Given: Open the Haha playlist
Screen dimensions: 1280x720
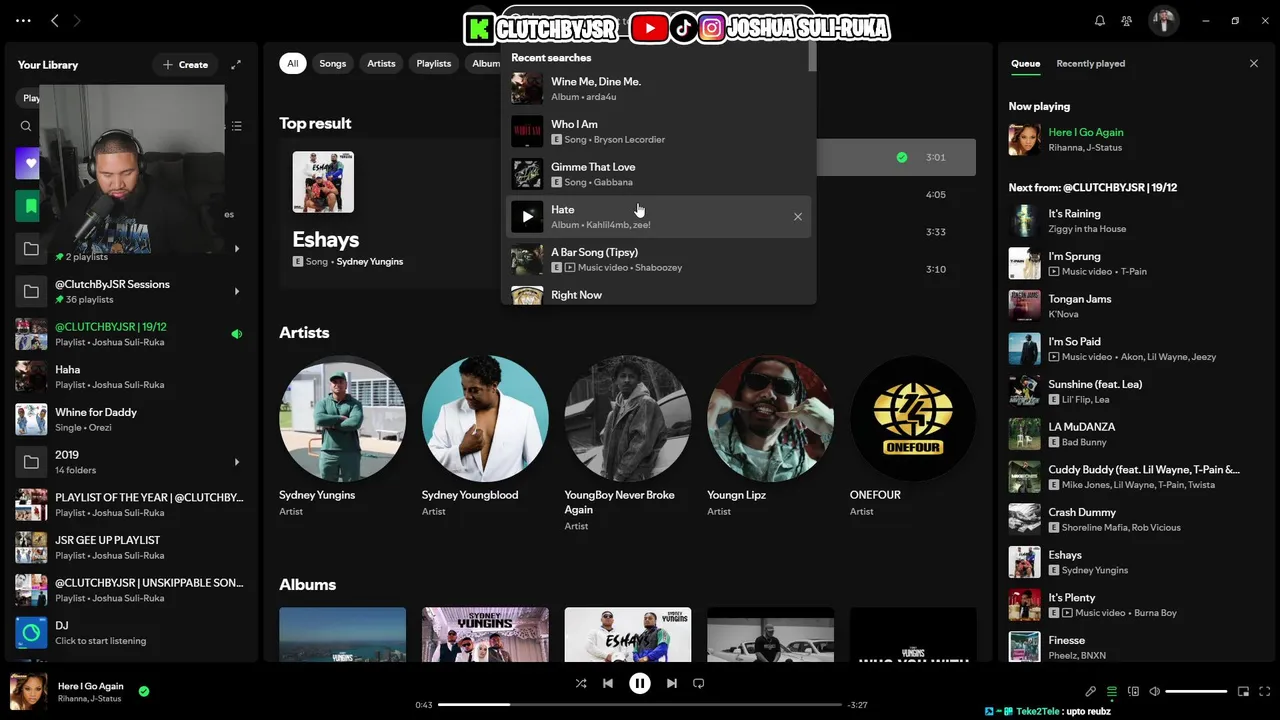Looking at the screenshot, I should pyautogui.click(x=130, y=377).
